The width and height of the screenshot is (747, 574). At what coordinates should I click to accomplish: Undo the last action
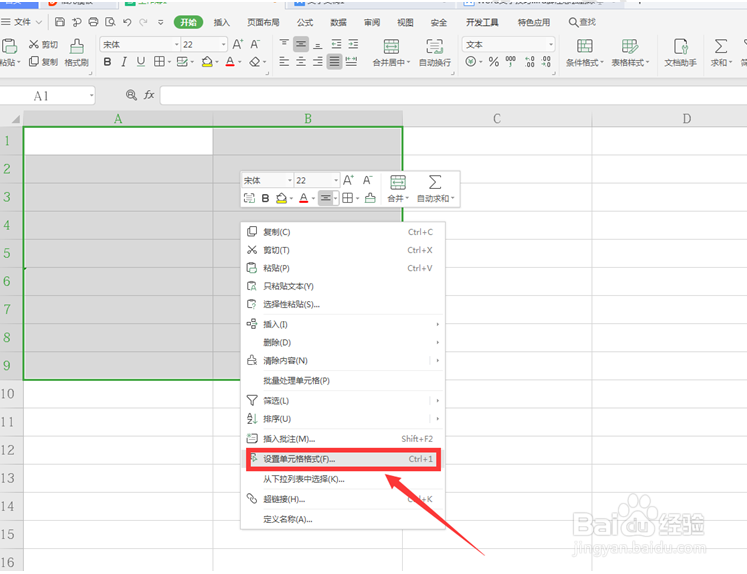127,22
